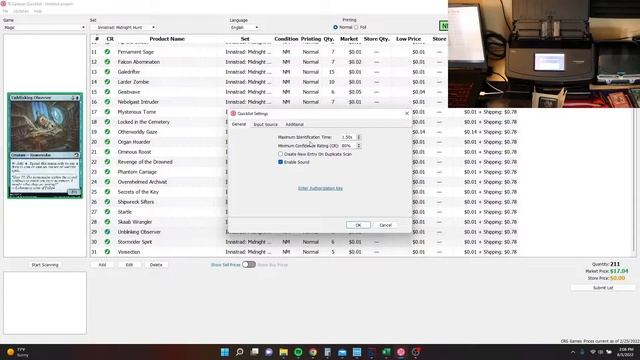
Task: Close the Quicklist Settings dialog
Action: coord(407,113)
